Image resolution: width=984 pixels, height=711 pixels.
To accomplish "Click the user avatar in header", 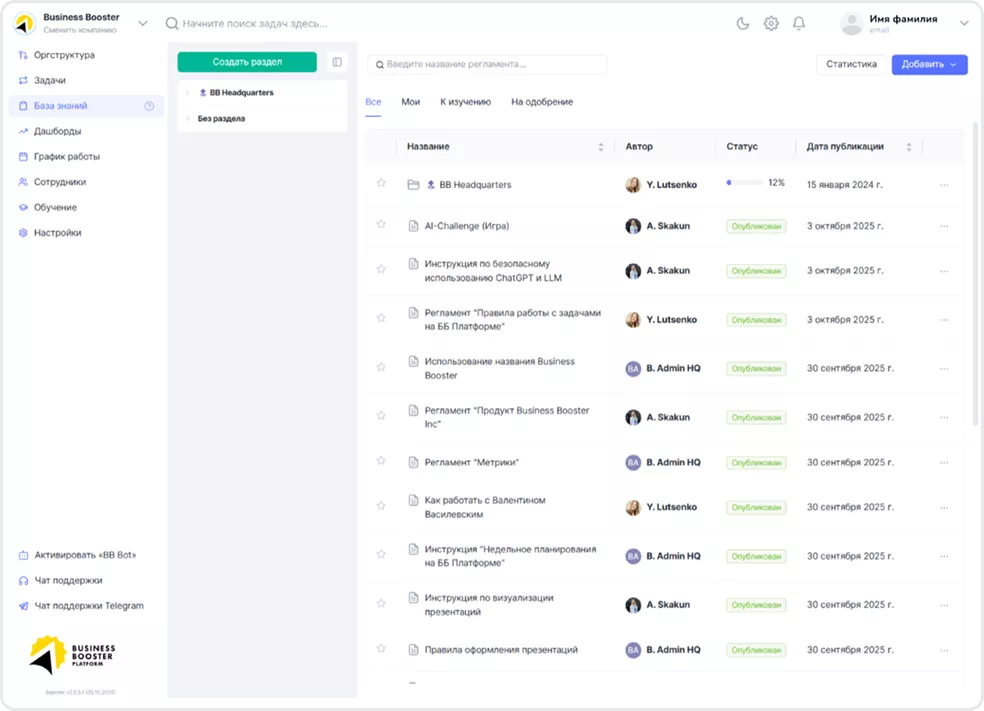I will point(852,23).
